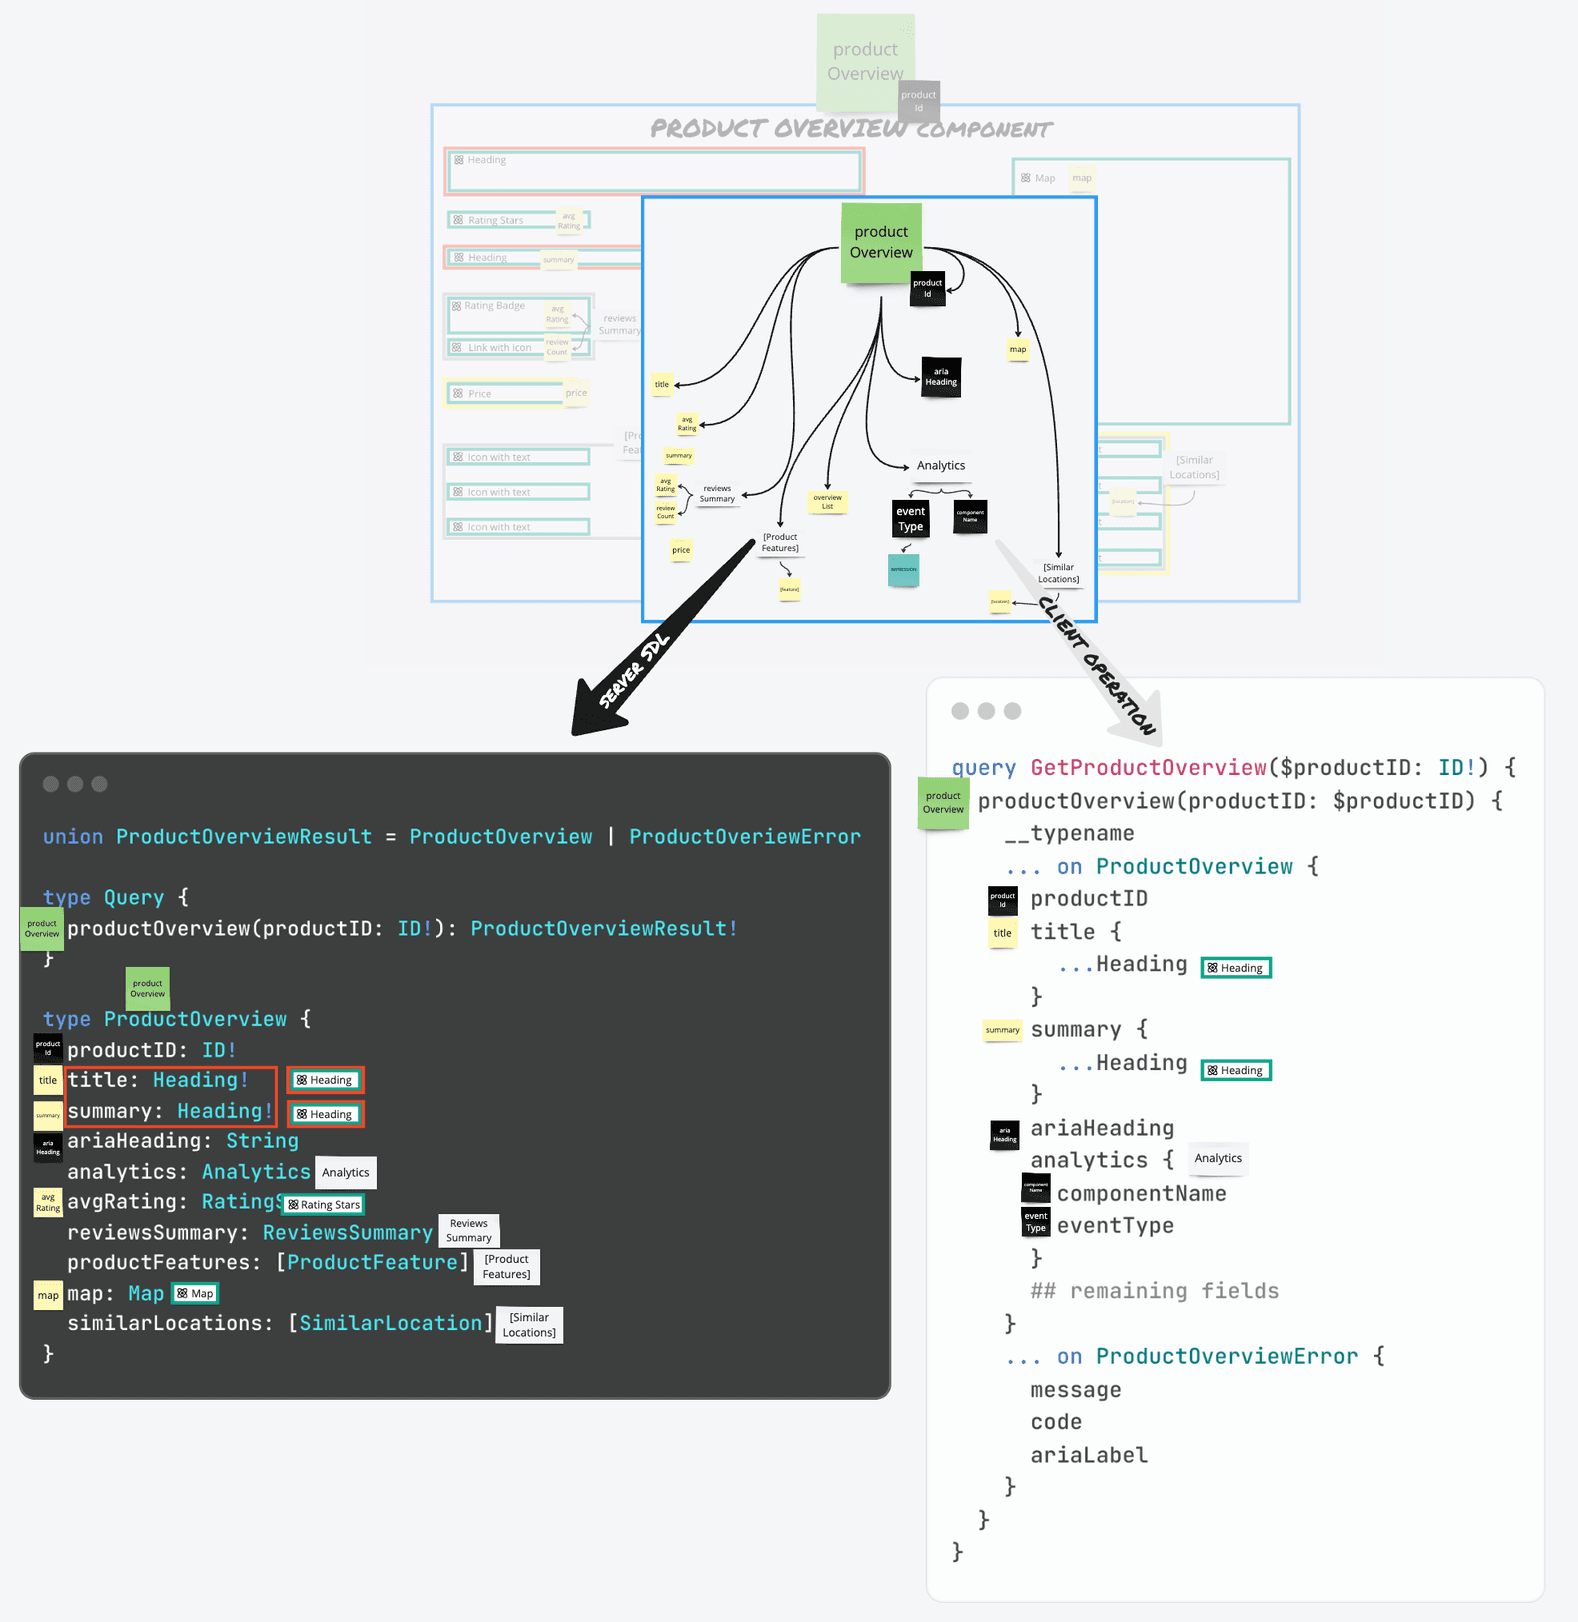Click the large green product Overview note in blue frame
Image resolution: width=1578 pixels, height=1622 pixels.
(x=881, y=243)
